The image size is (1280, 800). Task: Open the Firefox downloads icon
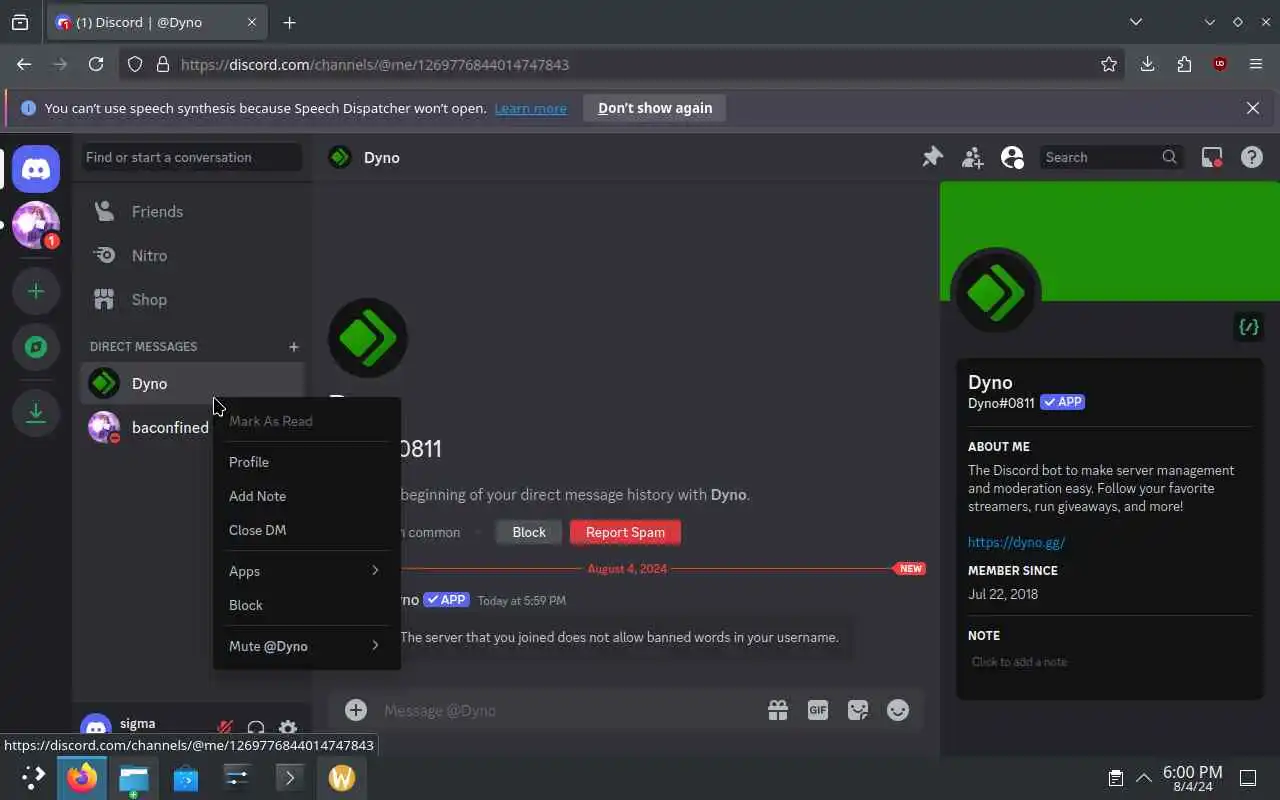click(x=1147, y=64)
